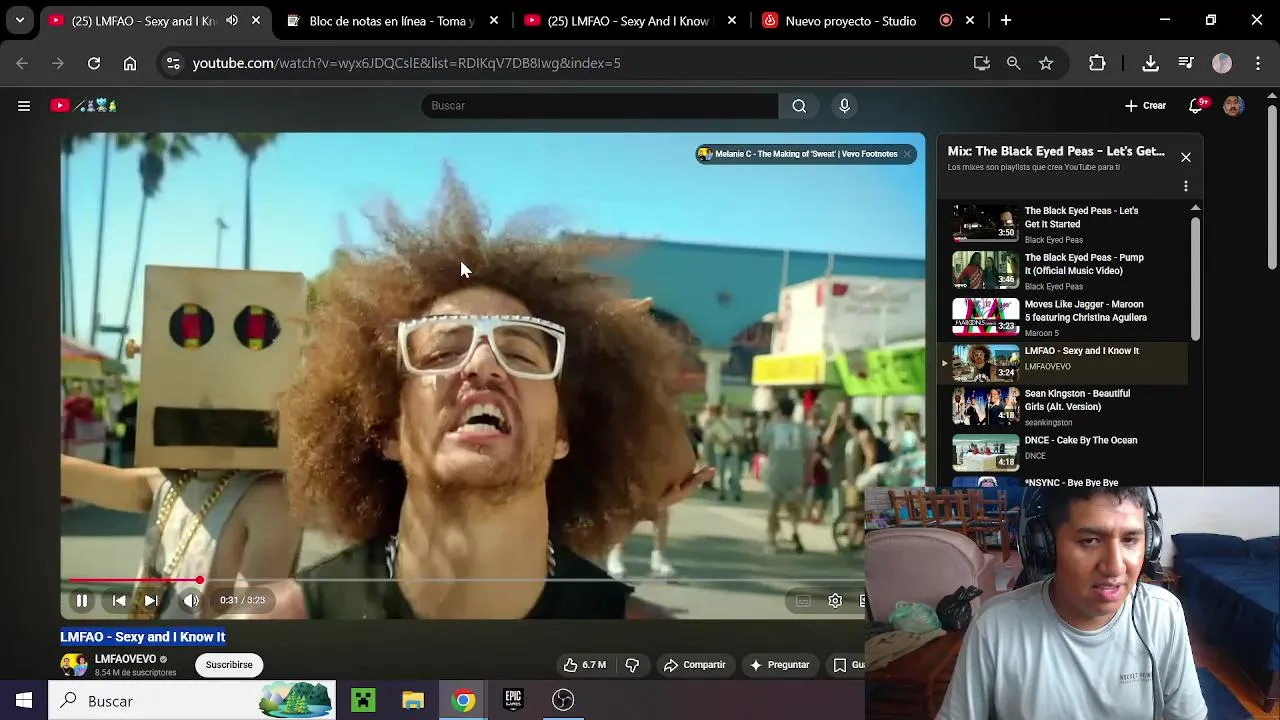
Task: Open the tab search chevron dropdown
Action: (x=19, y=20)
